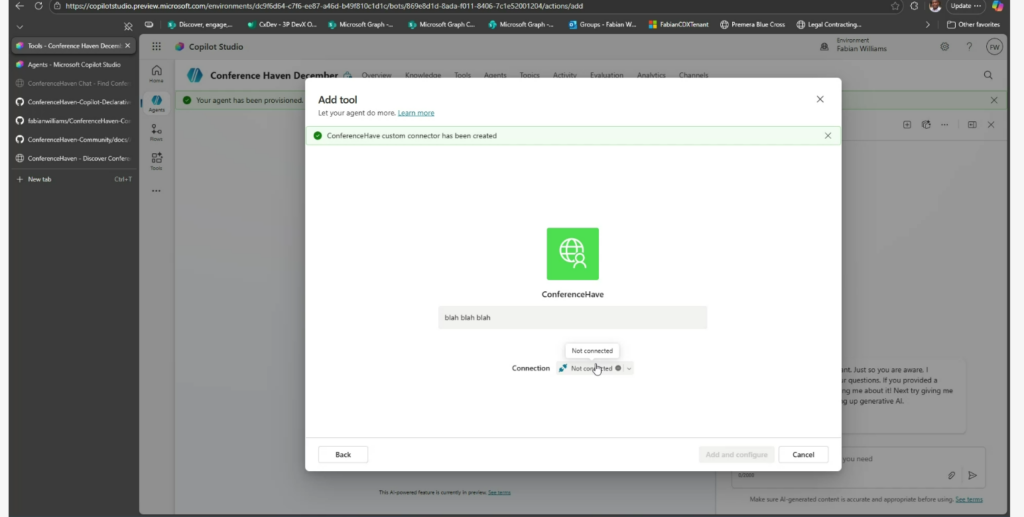Click the browser address bar URL
The image size is (1024, 517).
(x=324, y=6)
